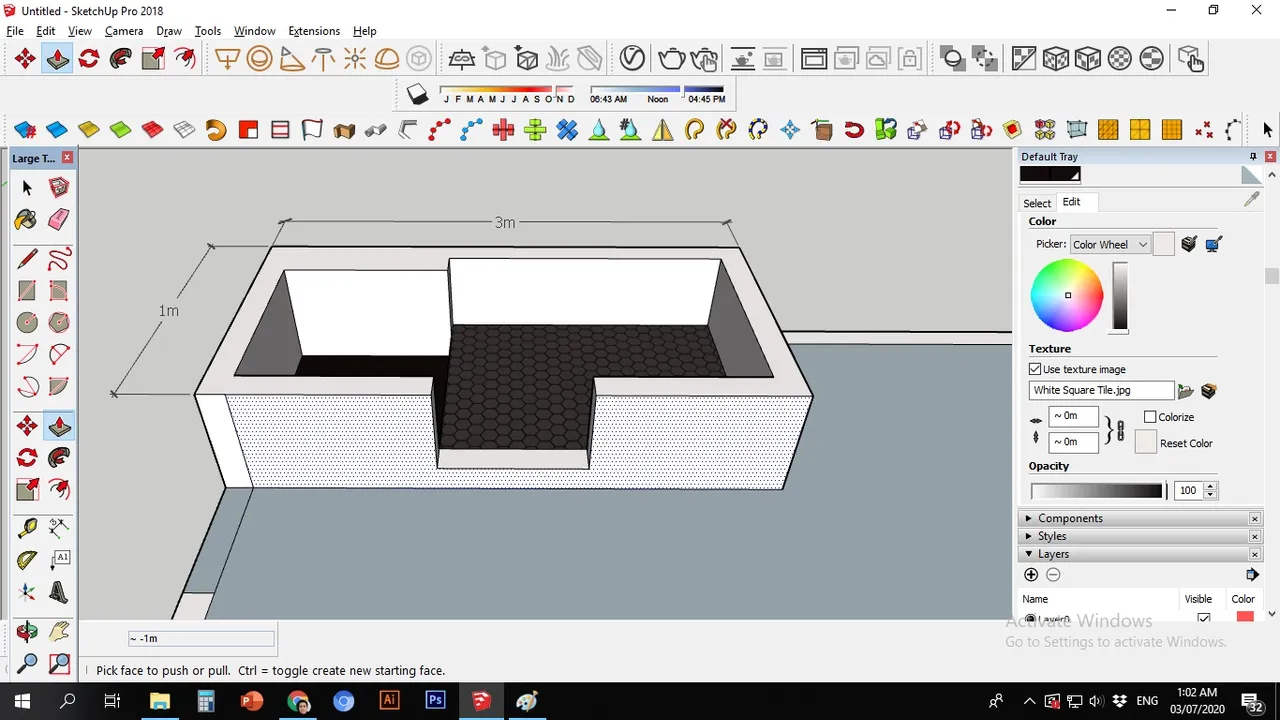This screenshot has height=720, width=1280.
Task: Activate the Line pencil tool
Action: point(27,259)
